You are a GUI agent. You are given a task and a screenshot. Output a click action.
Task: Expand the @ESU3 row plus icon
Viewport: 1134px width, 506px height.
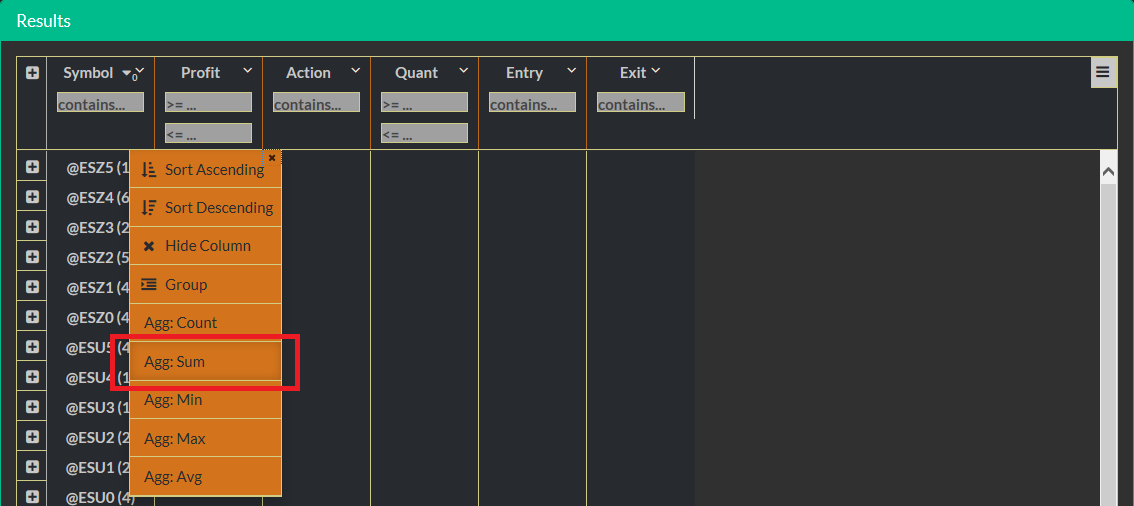pyautogui.click(x=32, y=407)
